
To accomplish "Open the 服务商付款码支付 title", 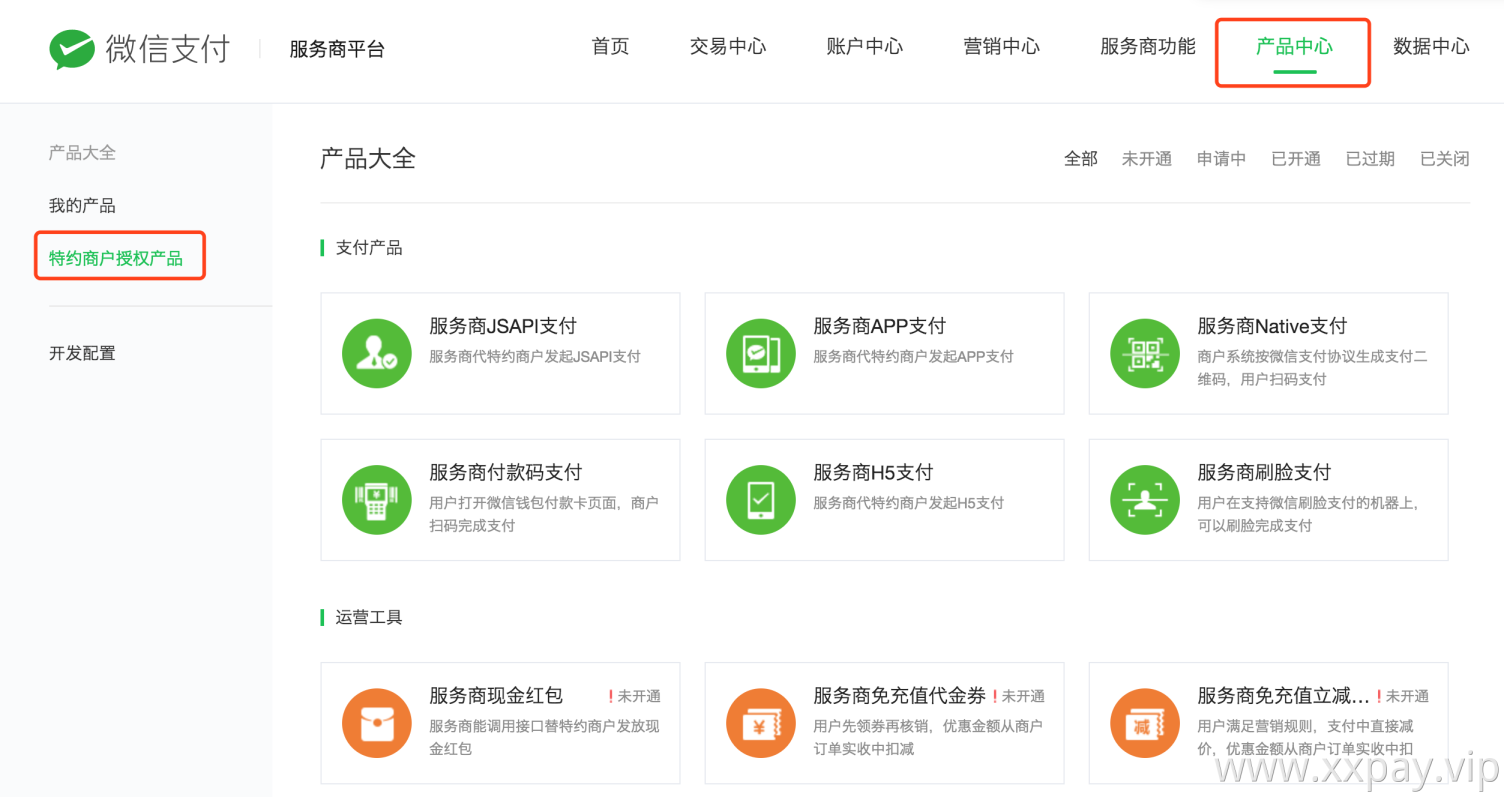I will (505, 473).
